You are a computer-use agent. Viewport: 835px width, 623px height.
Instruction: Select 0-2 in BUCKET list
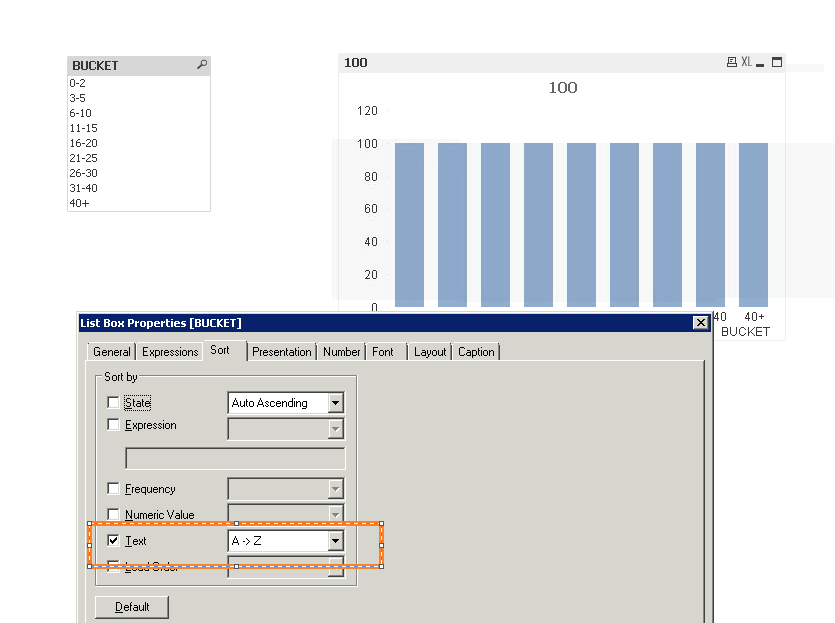138,83
